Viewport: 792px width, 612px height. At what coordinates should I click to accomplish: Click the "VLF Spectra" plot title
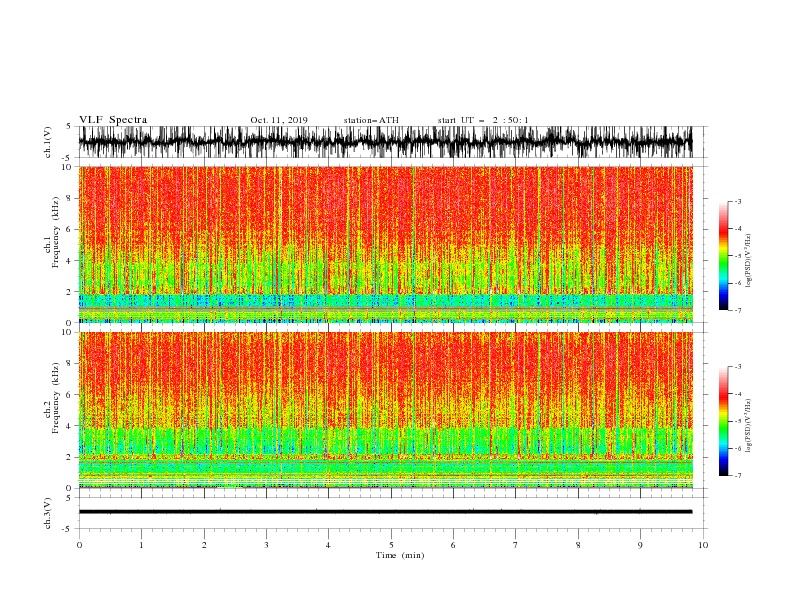(x=113, y=120)
